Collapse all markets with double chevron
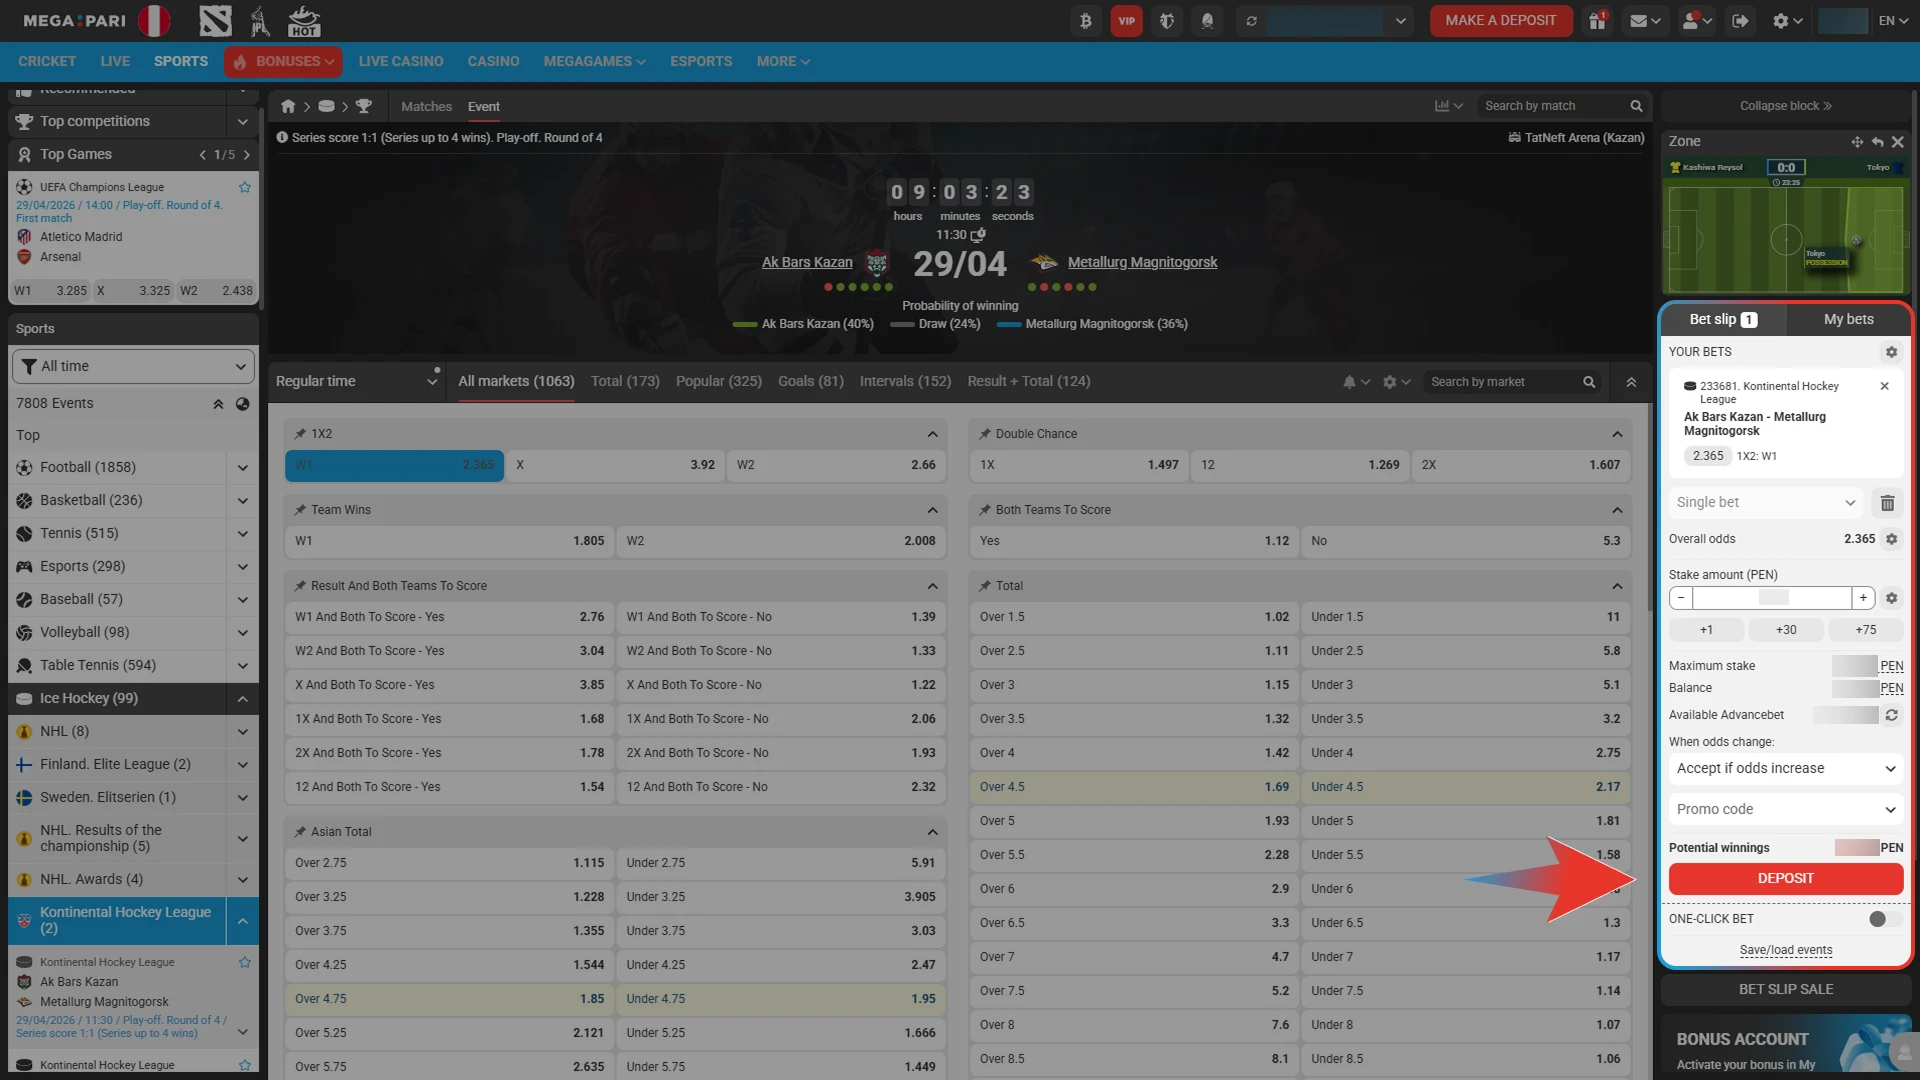Screen dimensions: 1920x1080 click(x=1631, y=382)
